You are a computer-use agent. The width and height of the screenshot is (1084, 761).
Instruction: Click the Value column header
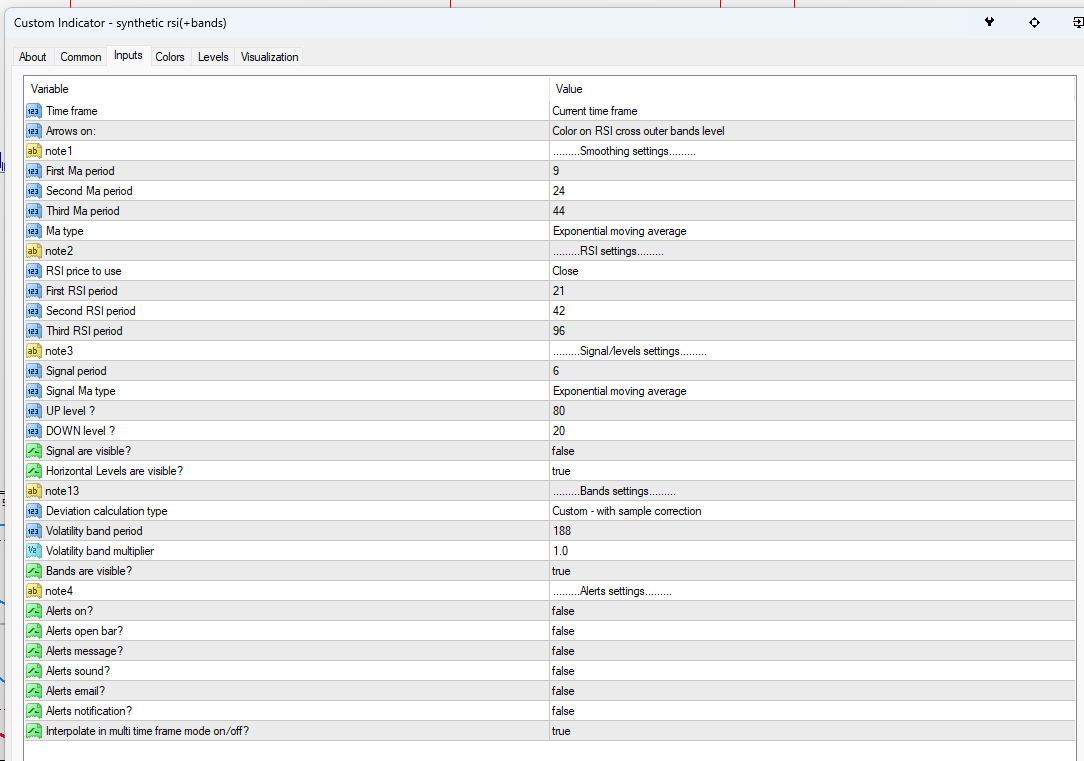click(x=569, y=89)
